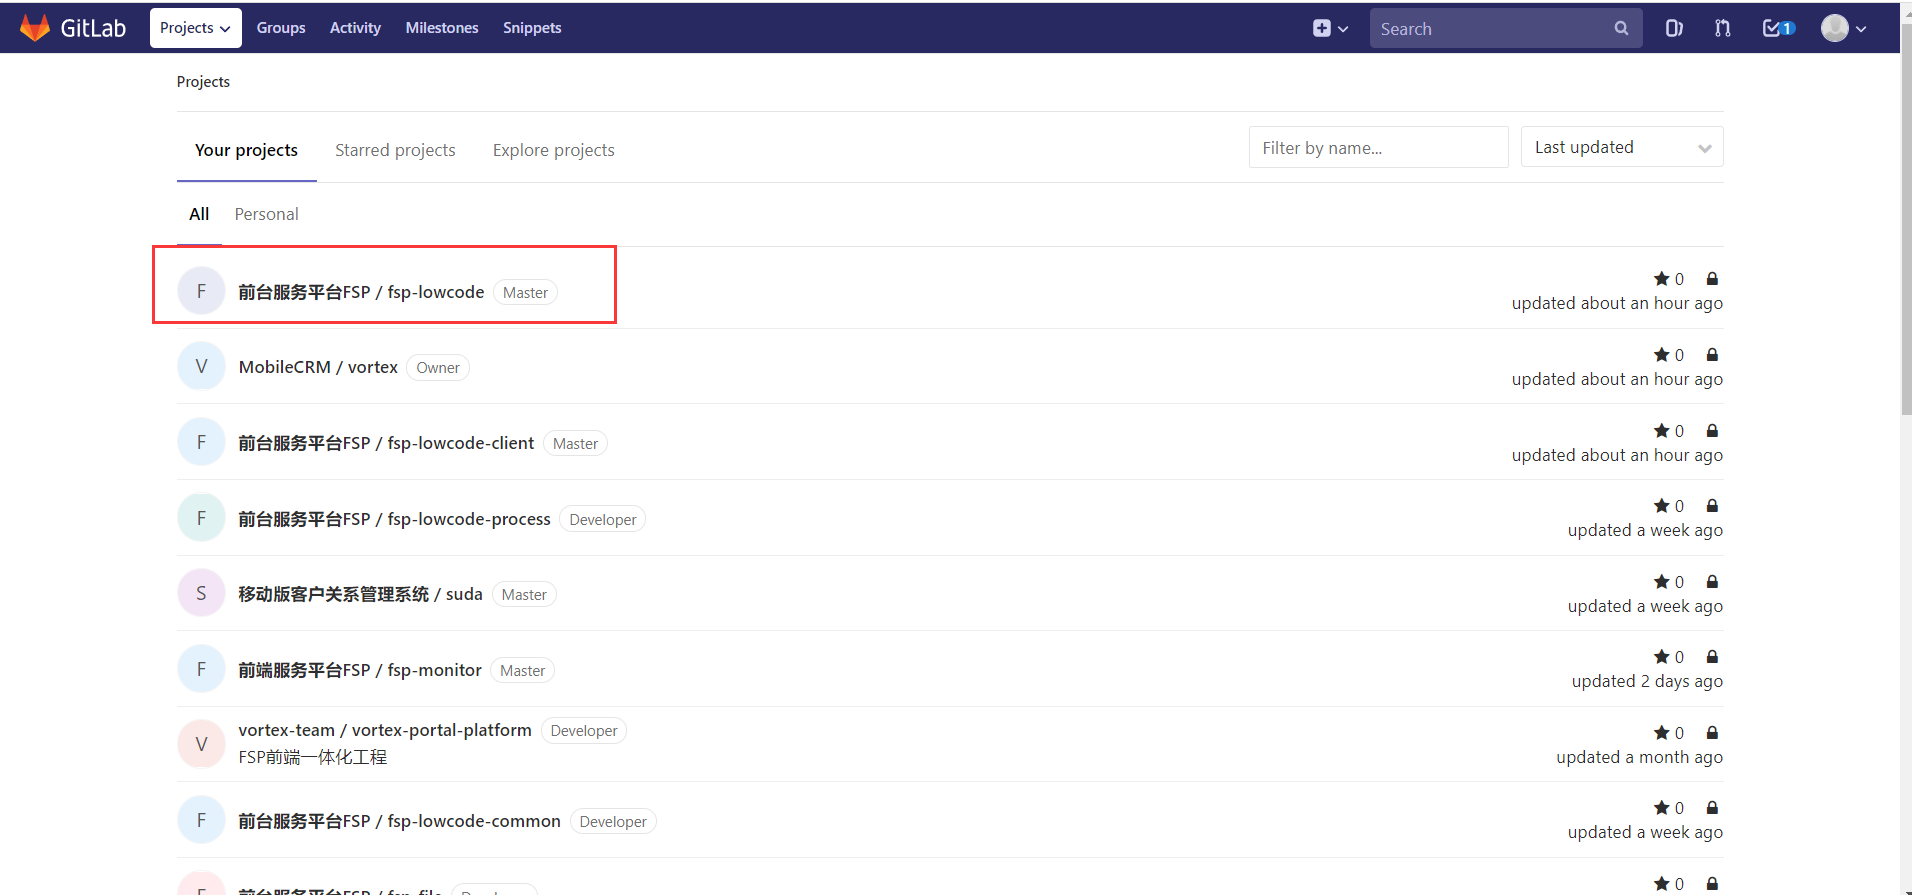Select the All sub-tab

199,214
